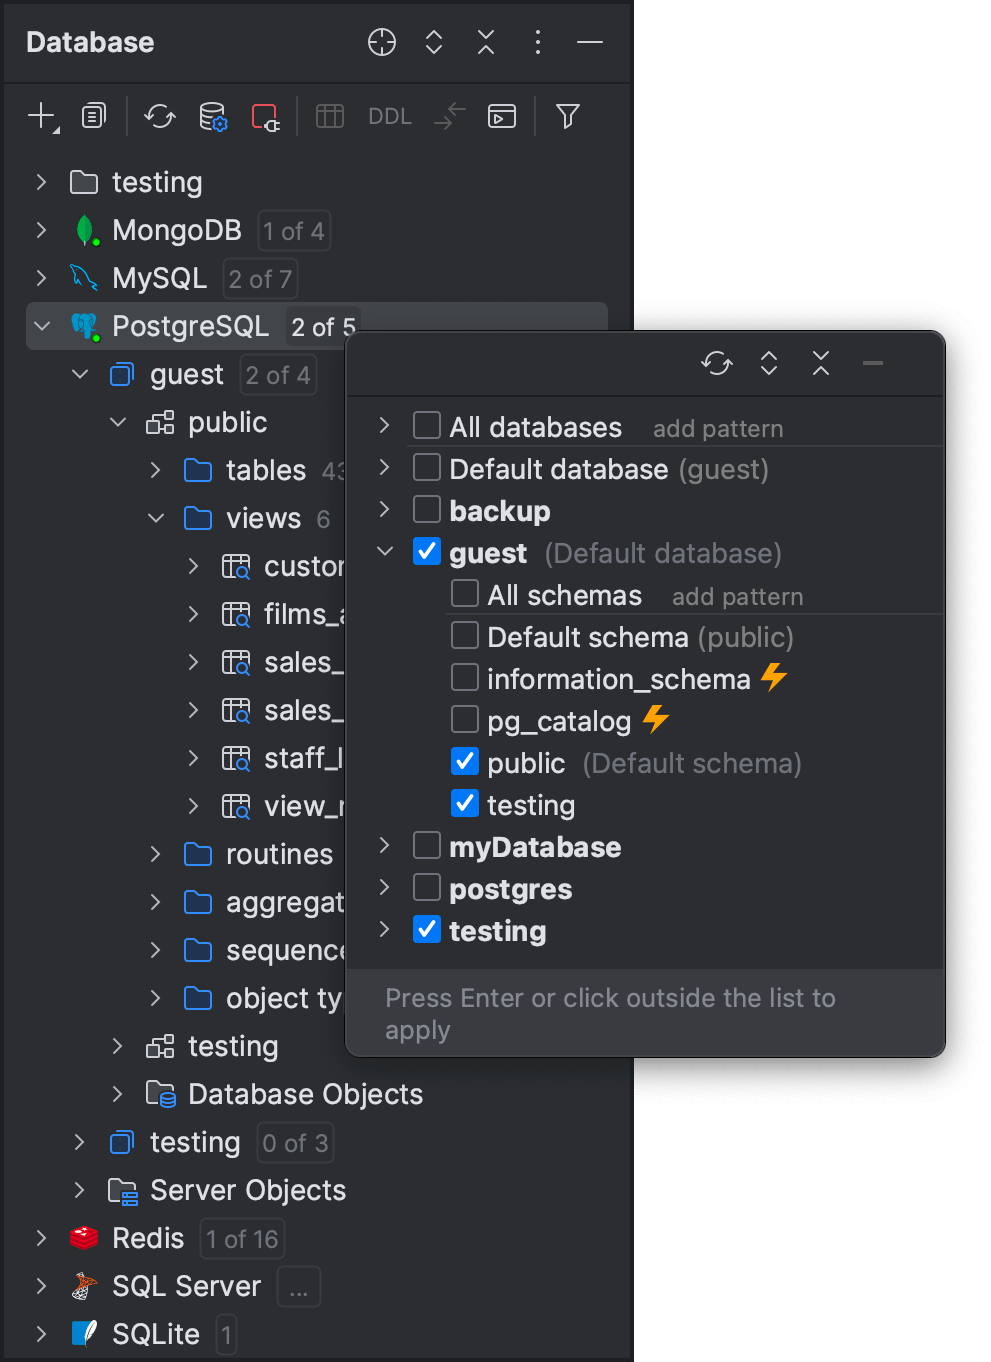The height and width of the screenshot is (1362, 991).
Task: Click Collapse All in the schema popup
Action: coord(821,363)
